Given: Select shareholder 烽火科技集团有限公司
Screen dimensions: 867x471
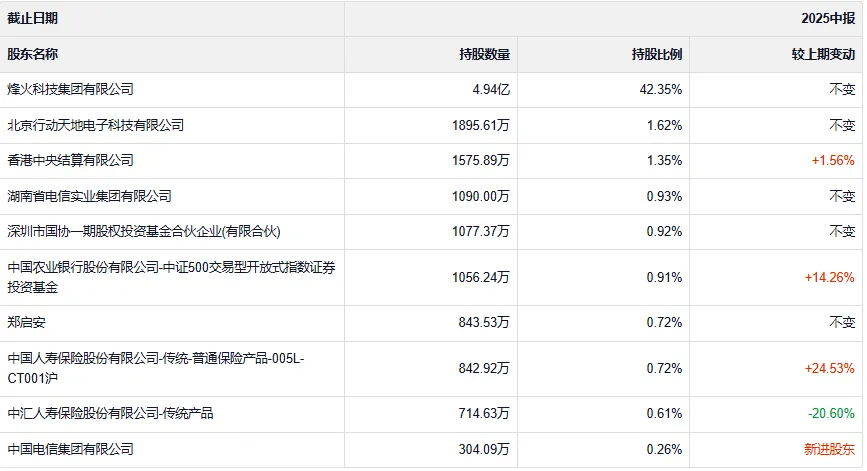Looking at the screenshot, I should click(x=70, y=90).
